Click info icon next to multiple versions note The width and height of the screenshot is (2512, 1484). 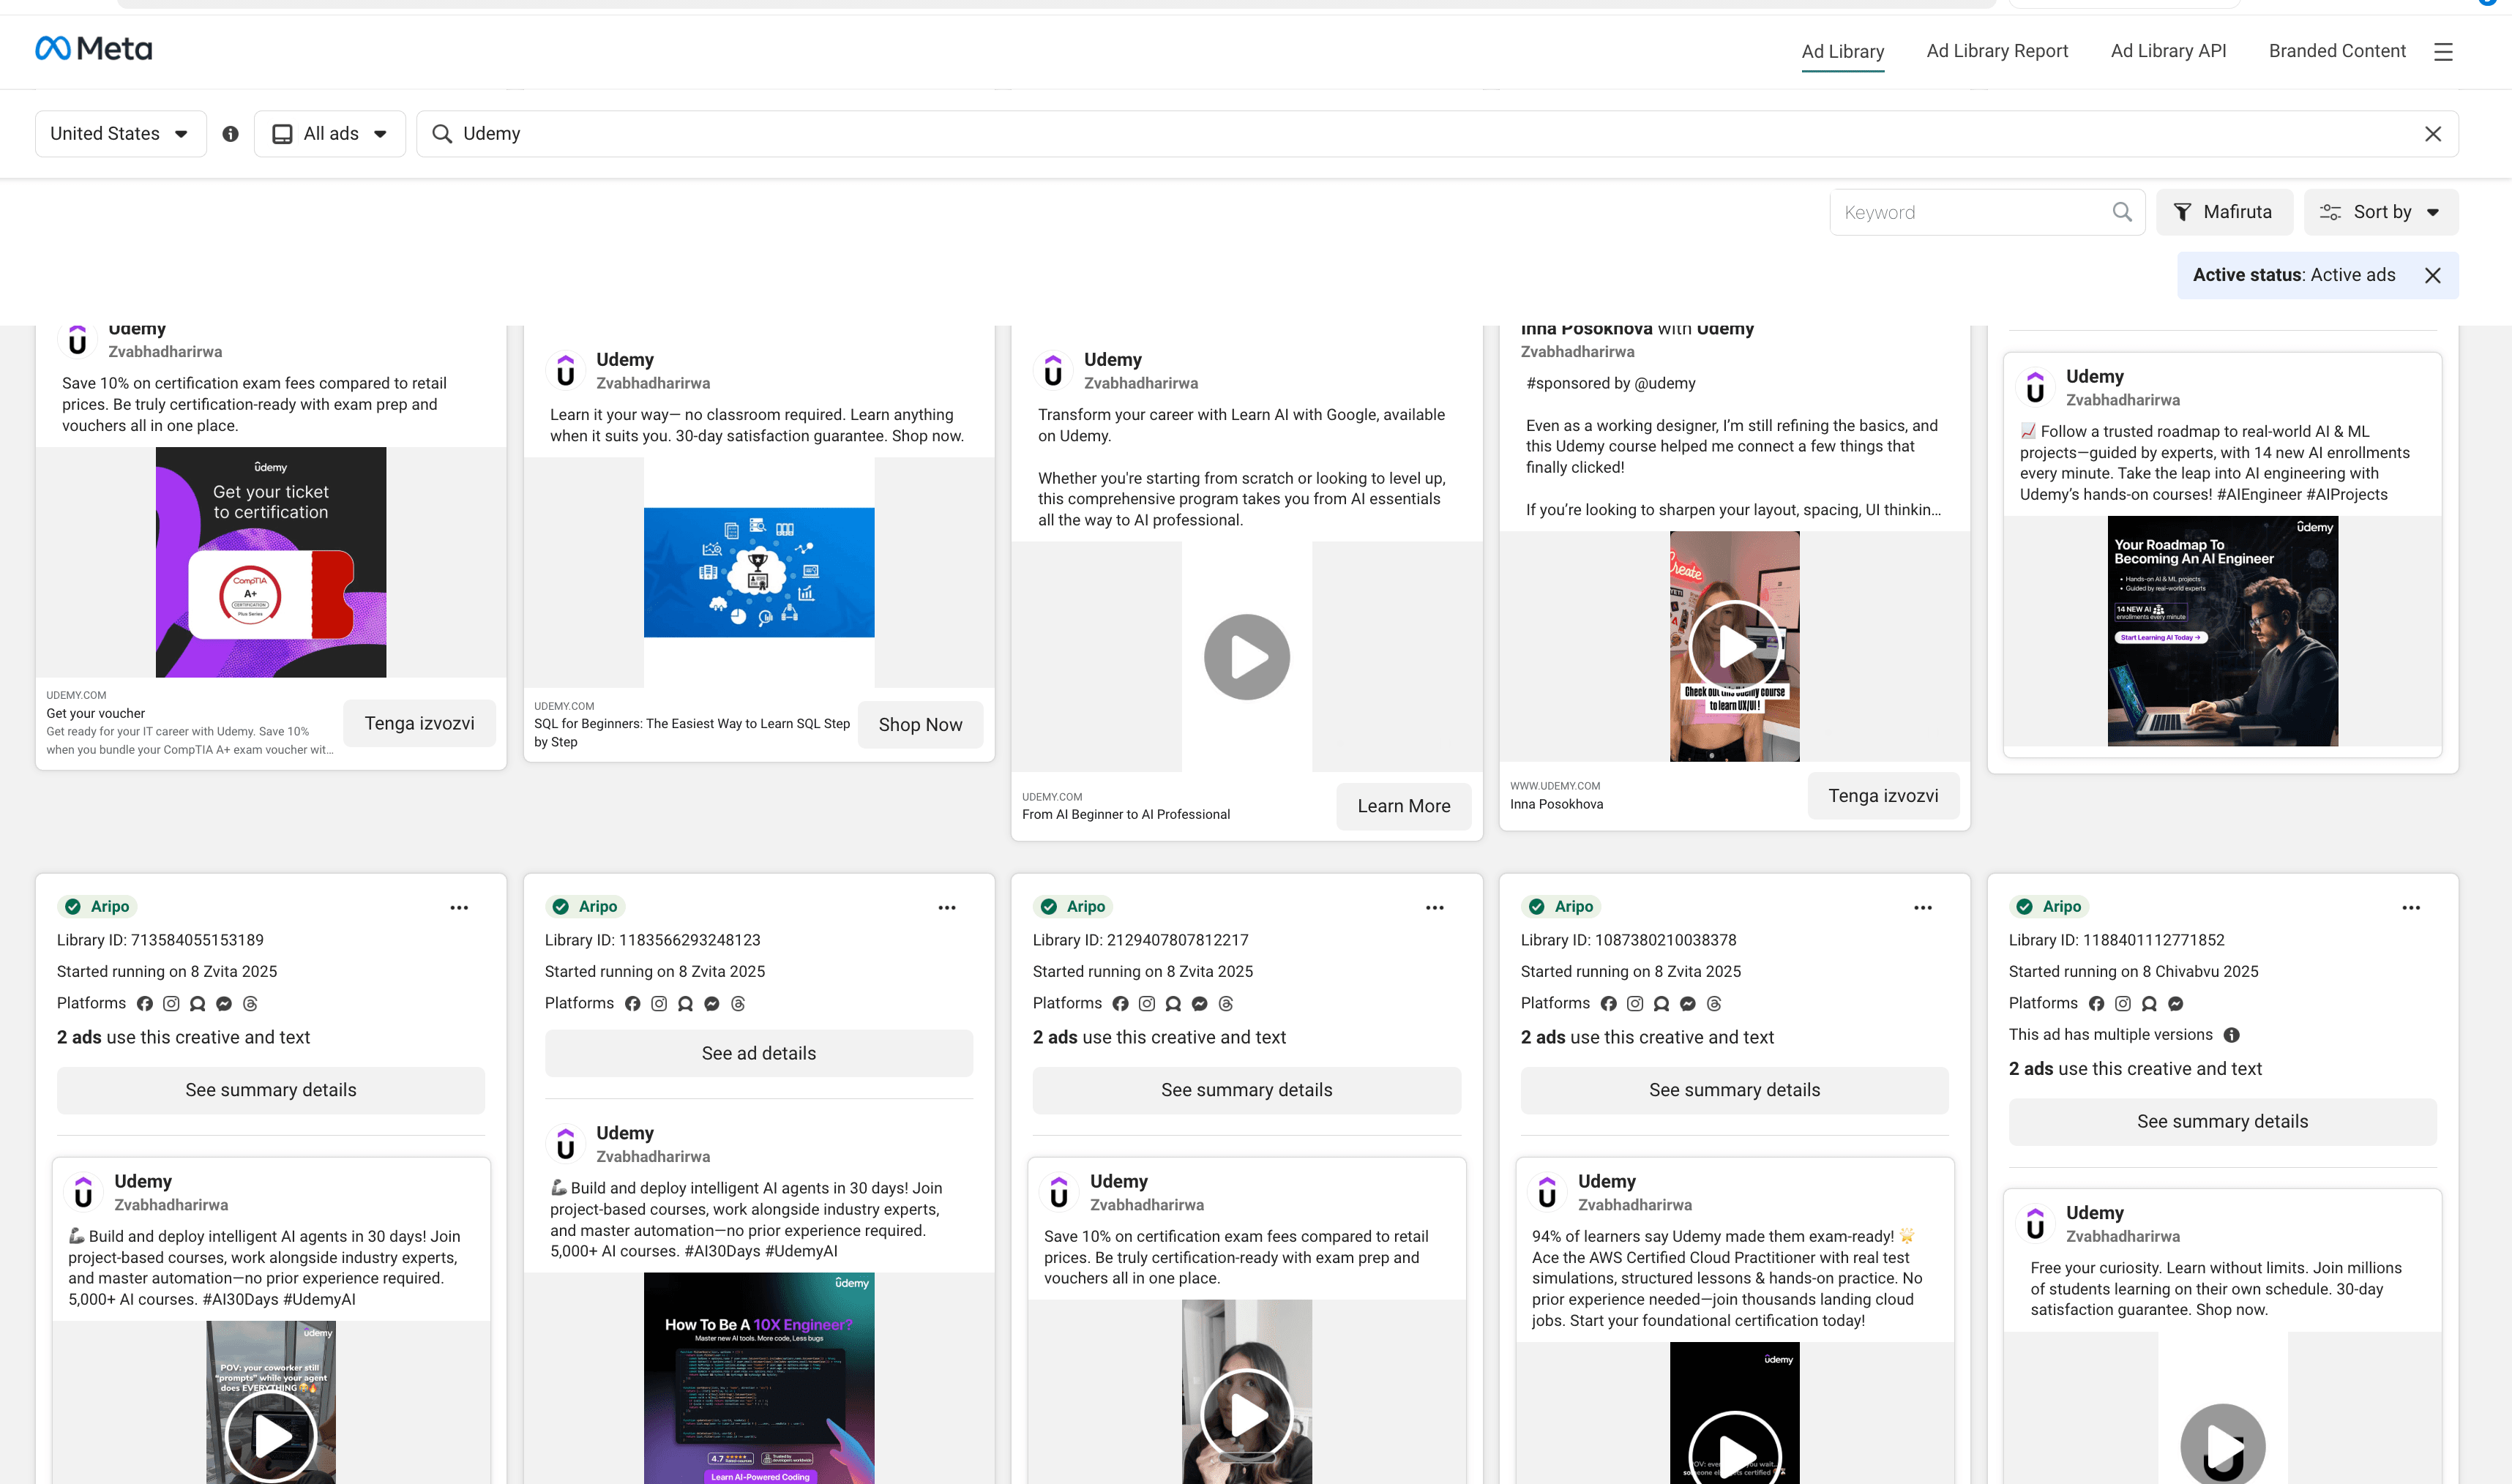[2232, 1035]
